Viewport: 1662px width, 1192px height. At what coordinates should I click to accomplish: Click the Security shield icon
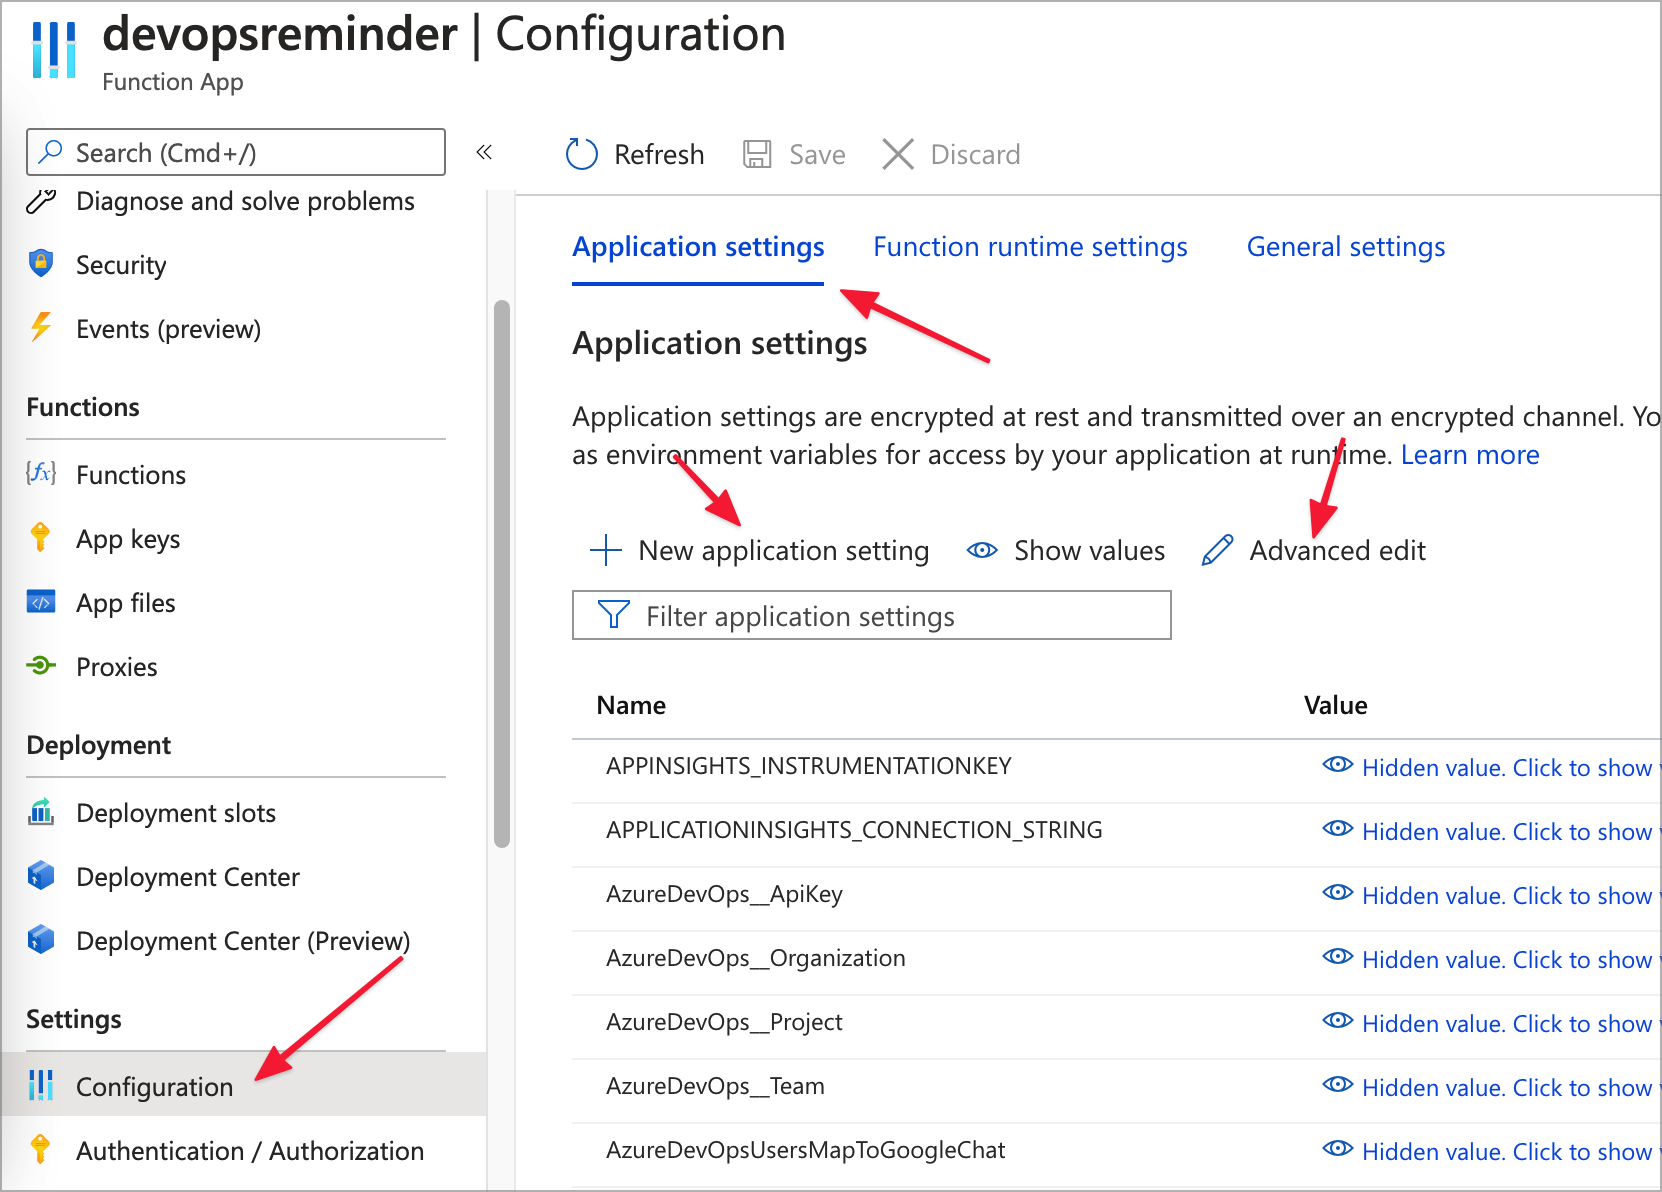[41, 263]
